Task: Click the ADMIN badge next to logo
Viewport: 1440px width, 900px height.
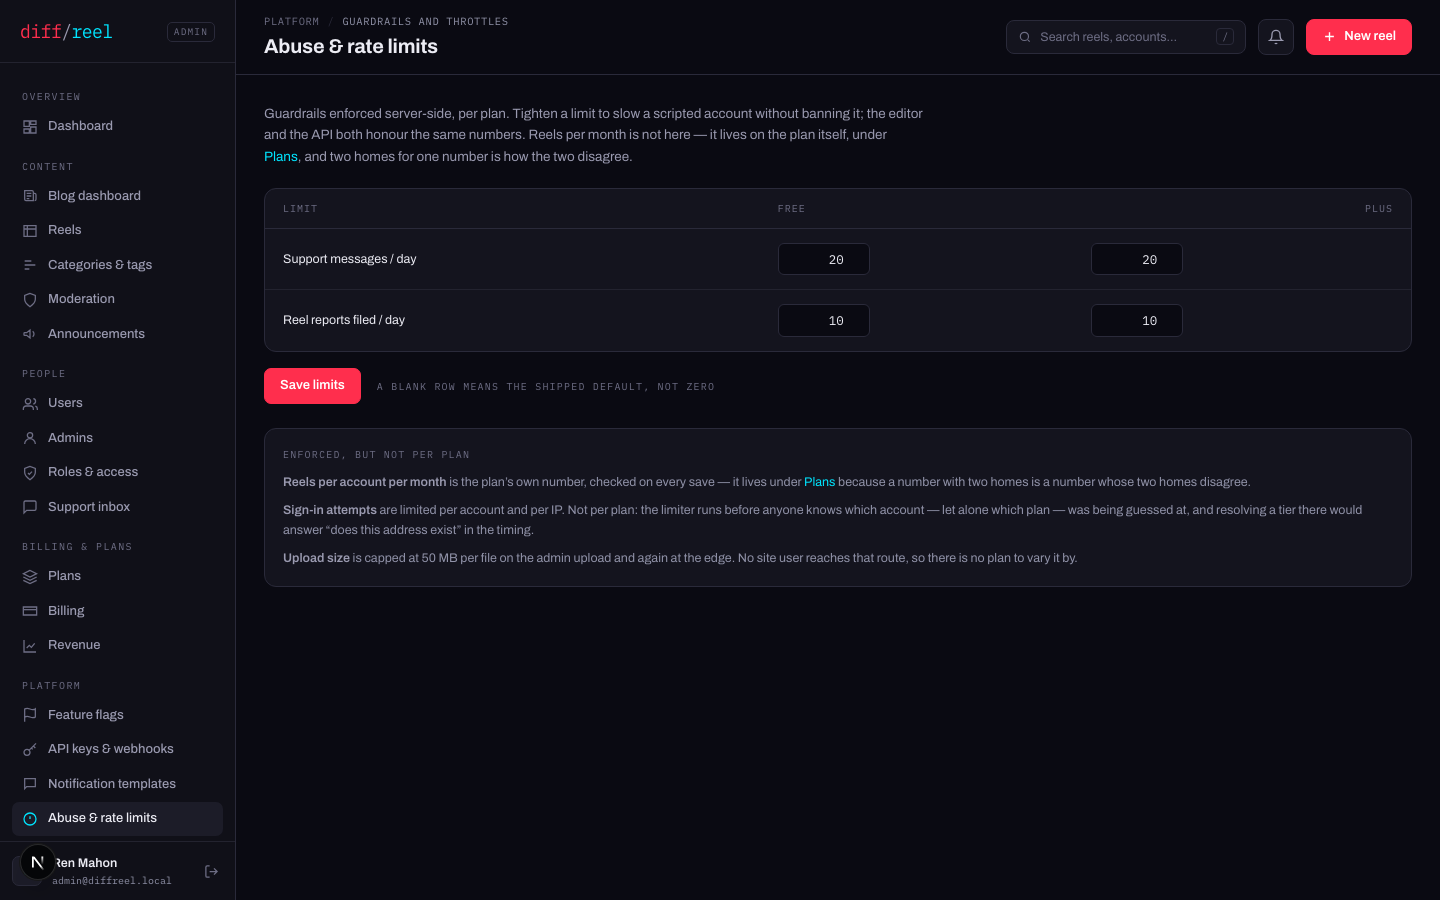Action: [191, 32]
